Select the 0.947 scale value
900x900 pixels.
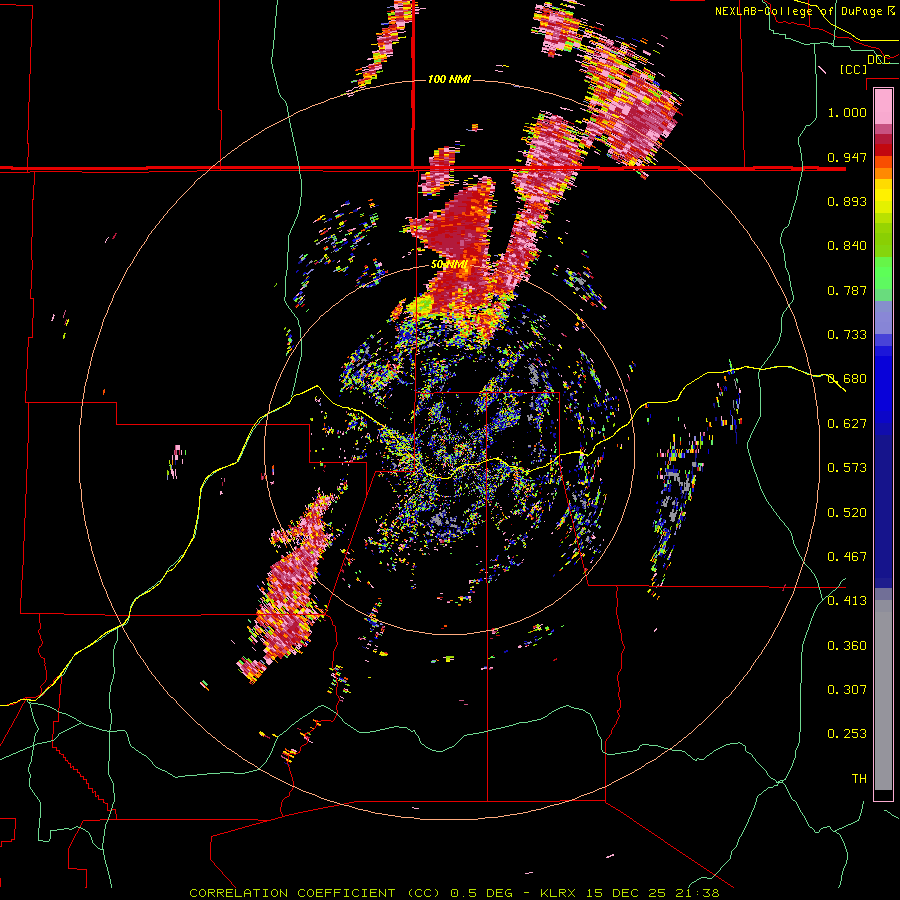click(847, 157)
